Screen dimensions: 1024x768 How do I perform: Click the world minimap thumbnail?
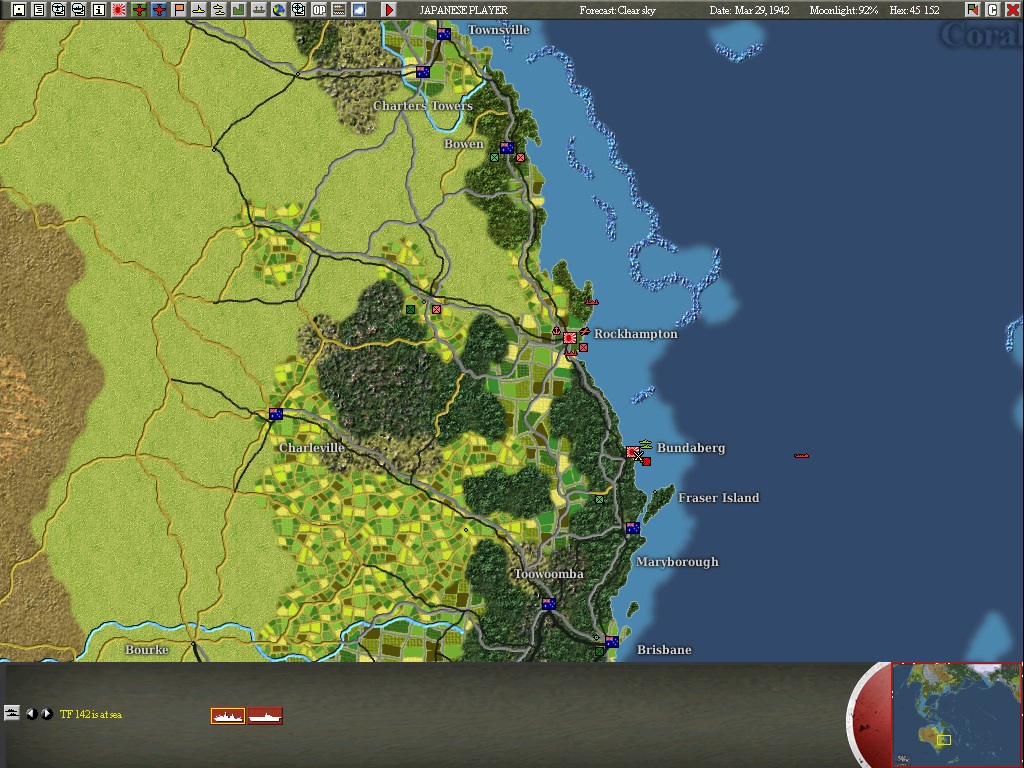956,714
